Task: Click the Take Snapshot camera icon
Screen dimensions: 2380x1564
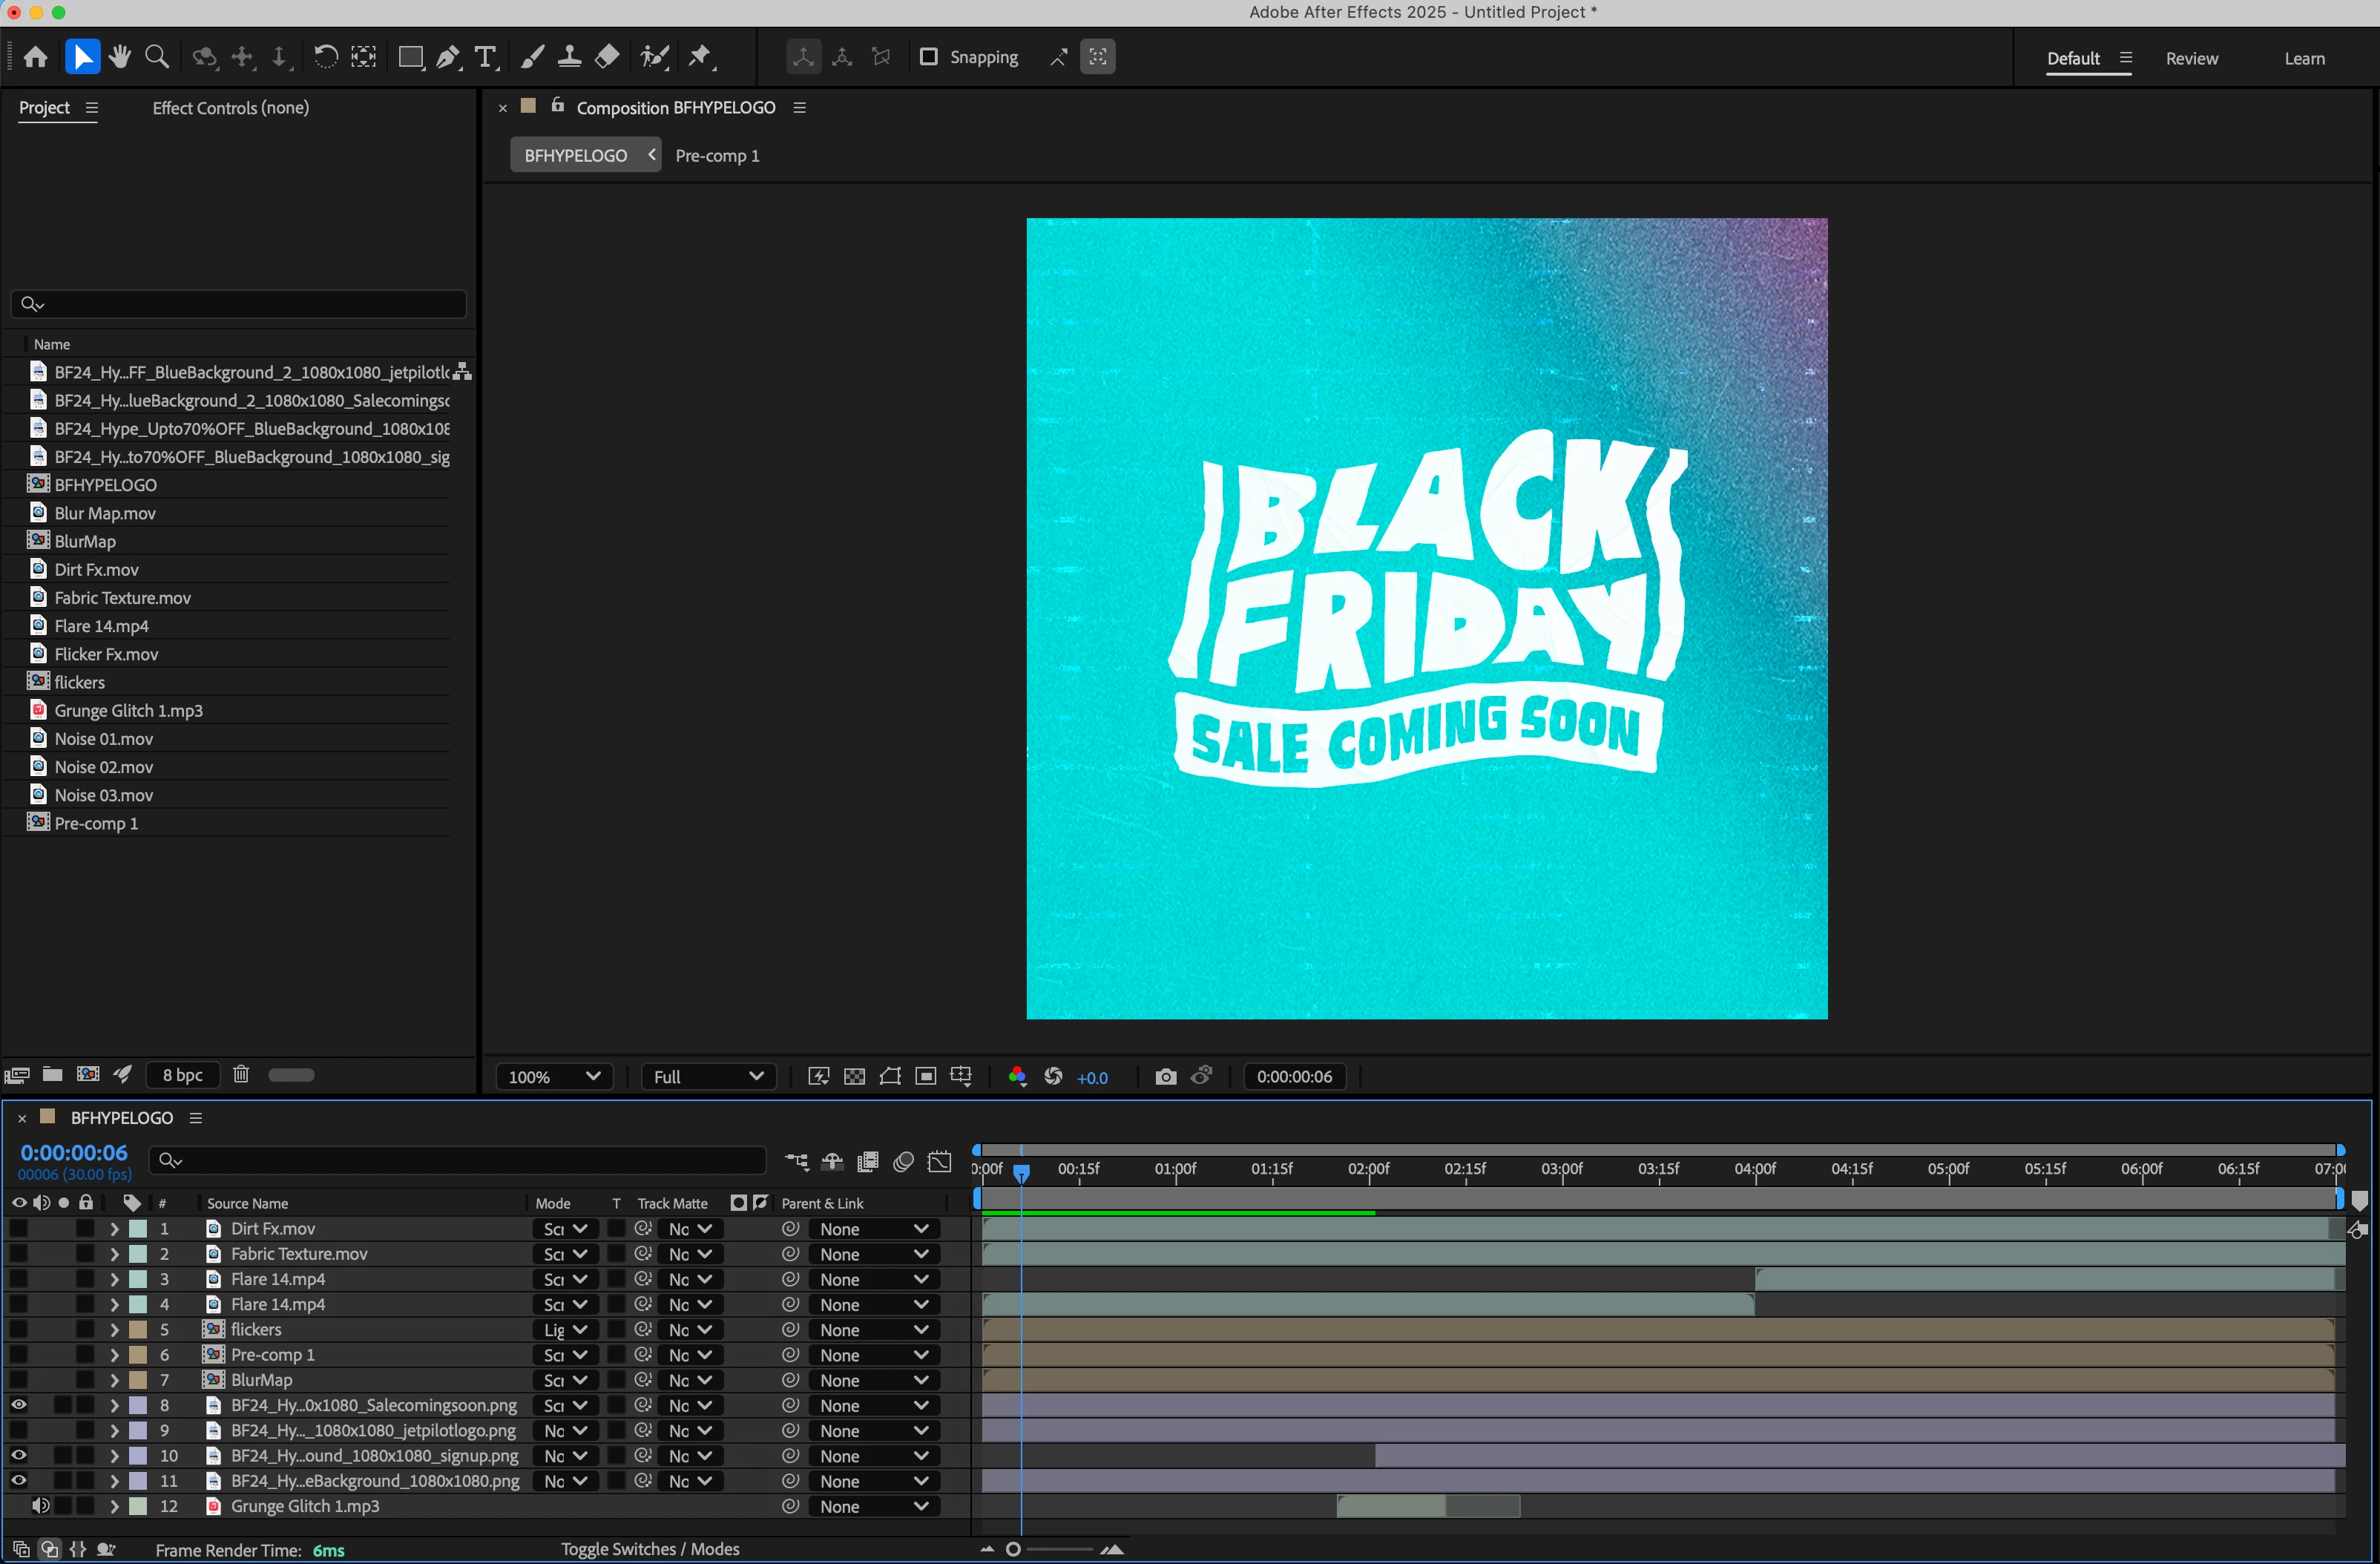Action: pos(1165,1077)
